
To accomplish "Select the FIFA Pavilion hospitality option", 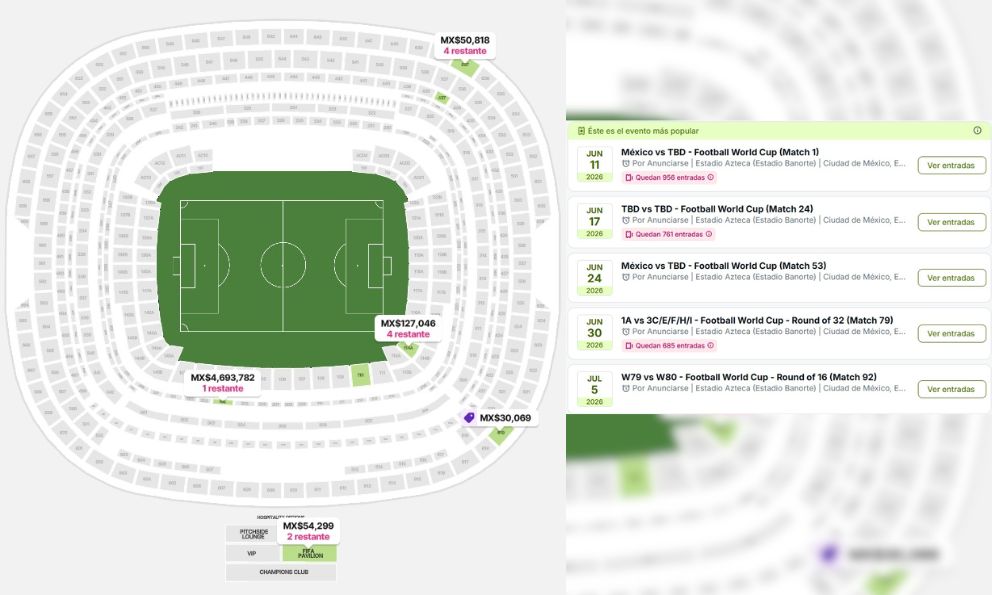I will click(x=309, y=553).
